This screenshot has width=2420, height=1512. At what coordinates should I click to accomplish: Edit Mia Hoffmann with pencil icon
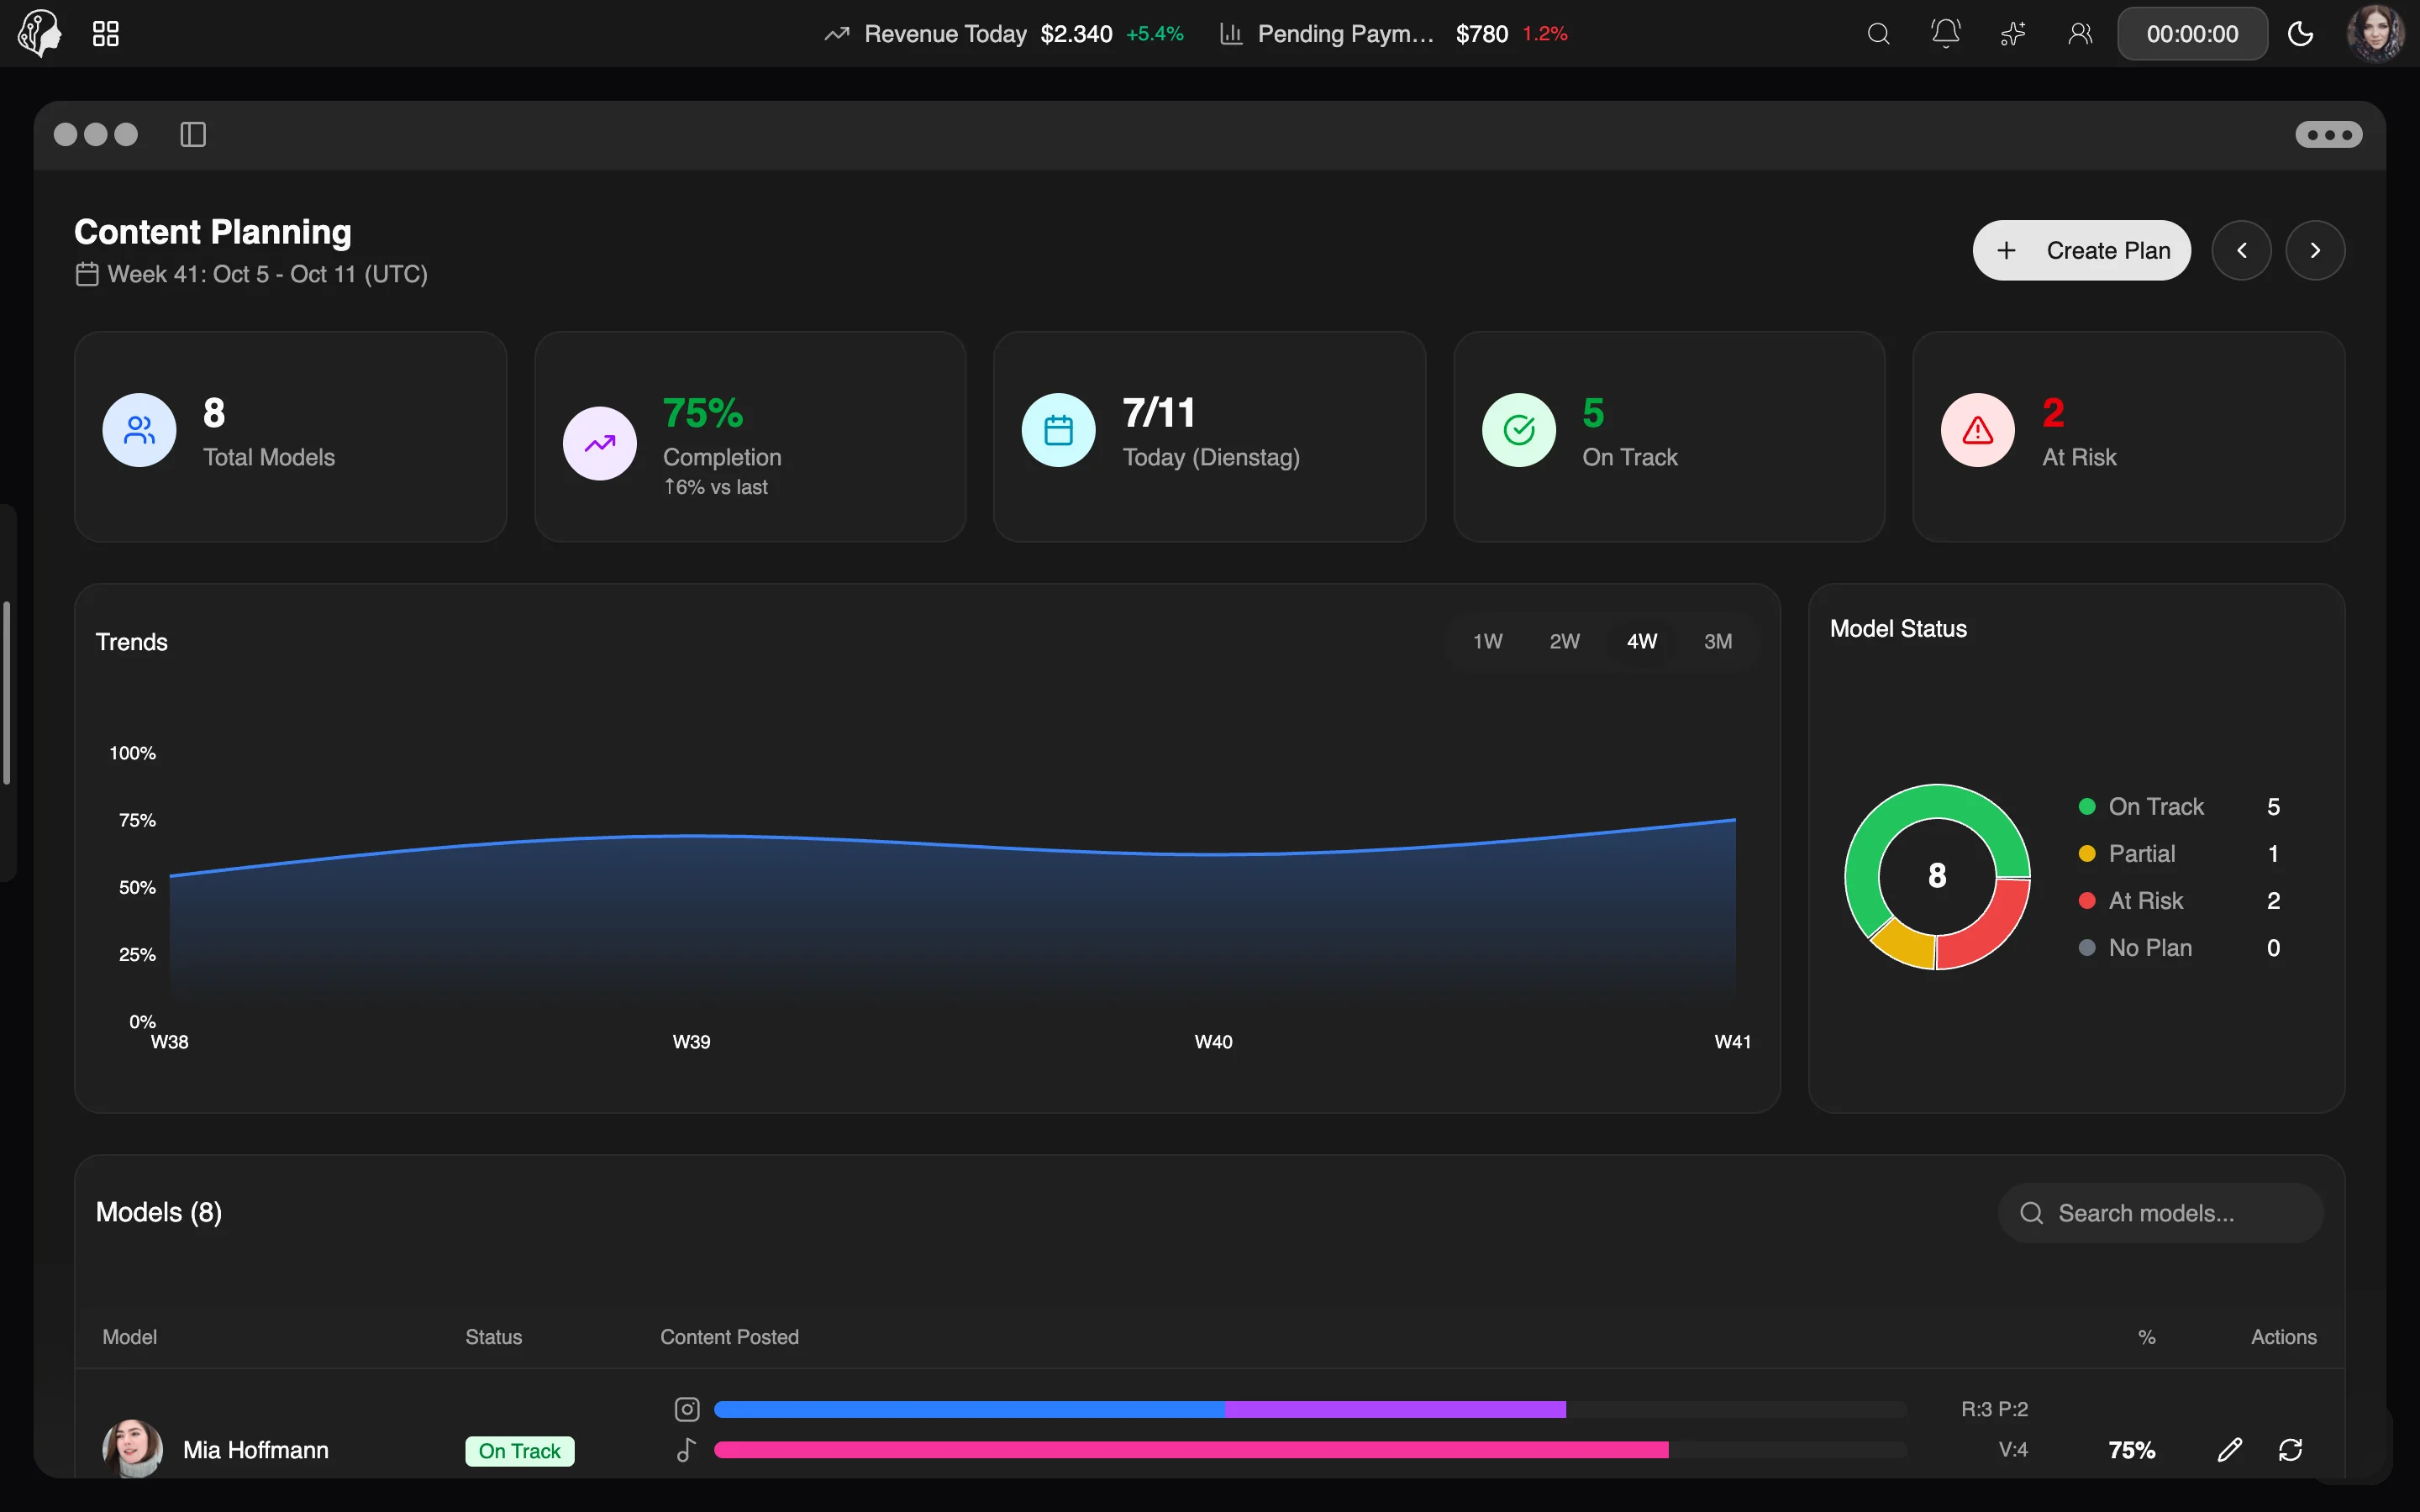(2229, 1450)
